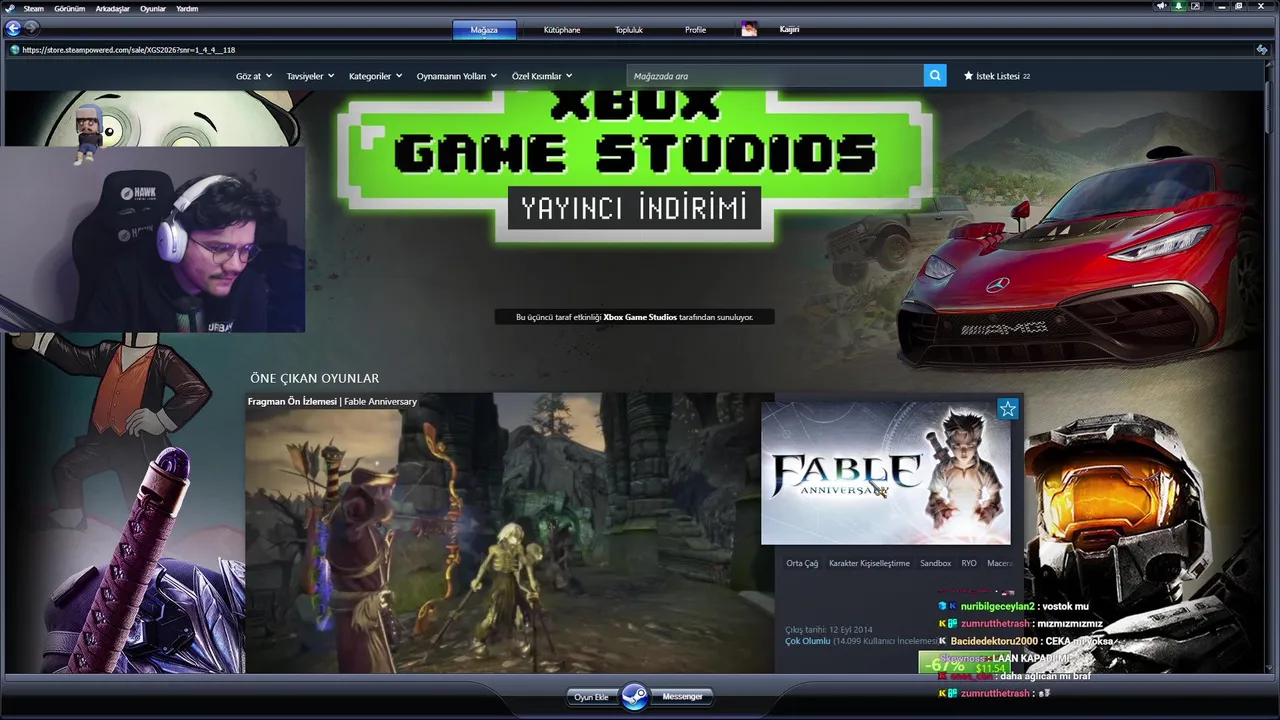Go back with the blue back arrow
Screen dimensions: 1280x720
[13, 29]
